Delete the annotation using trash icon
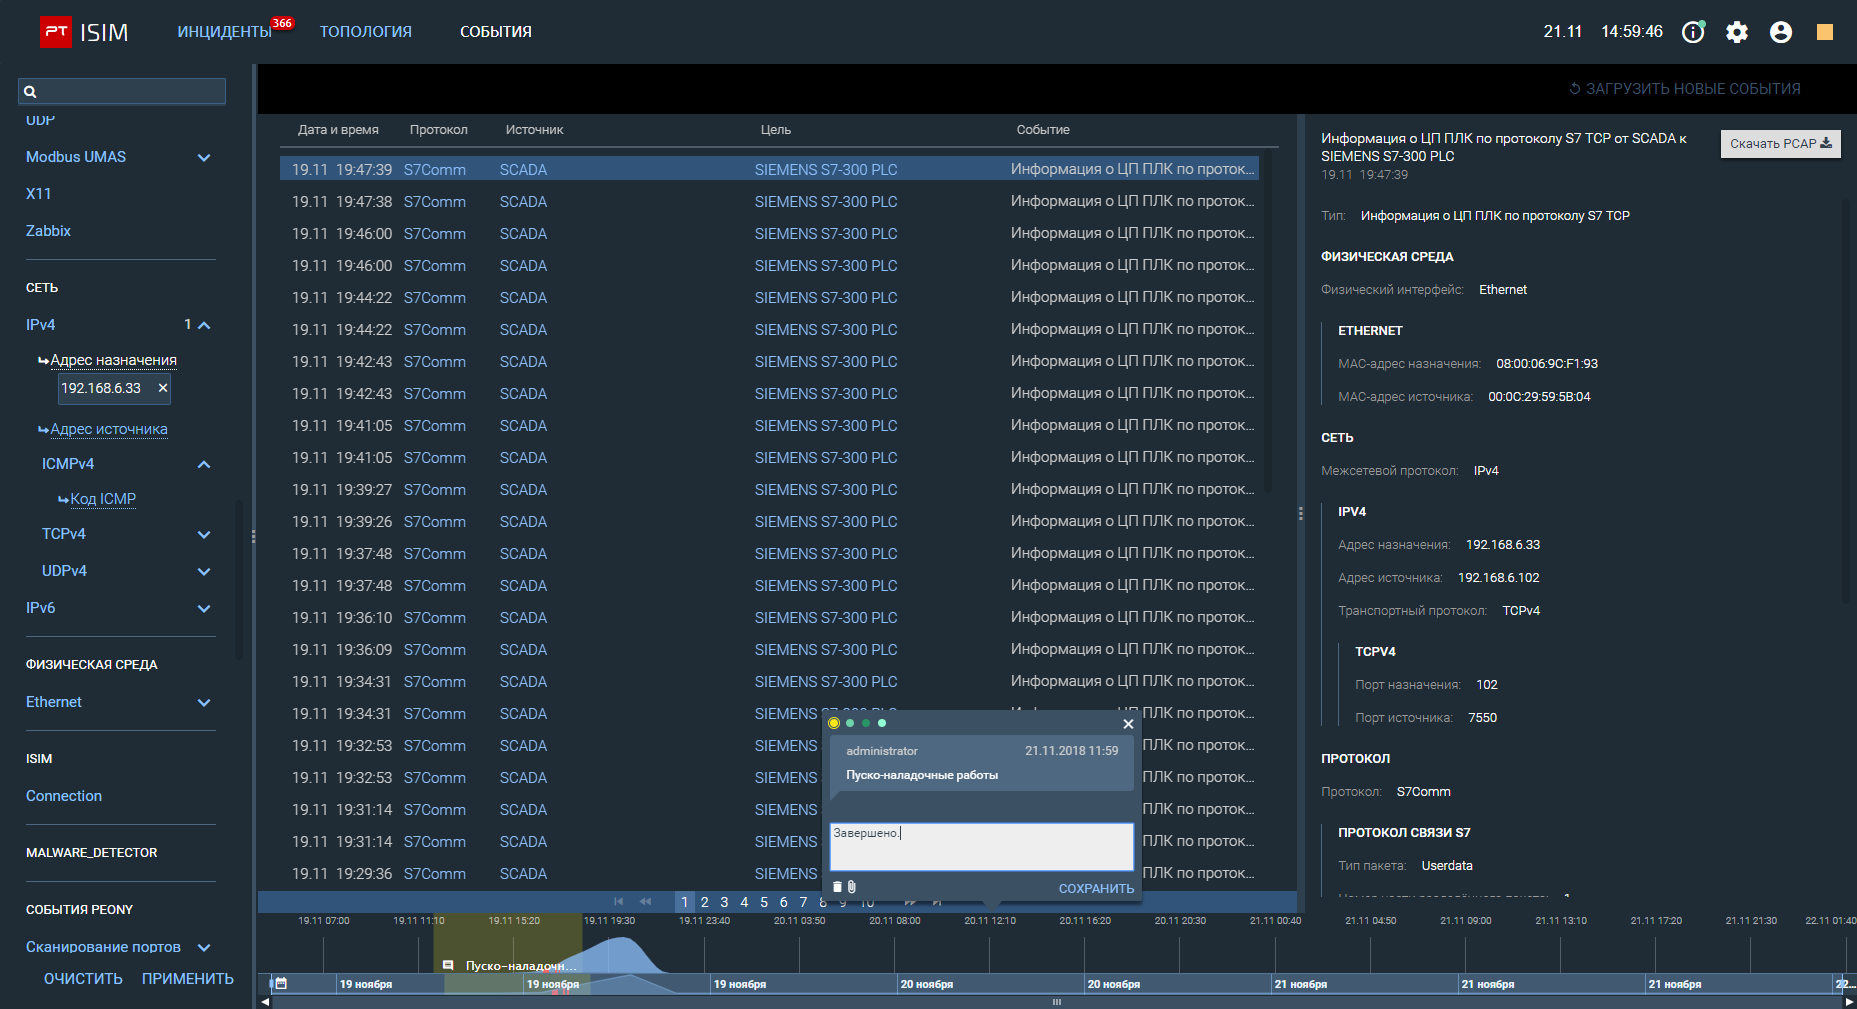The image size is (1857, 1009). 837,887
